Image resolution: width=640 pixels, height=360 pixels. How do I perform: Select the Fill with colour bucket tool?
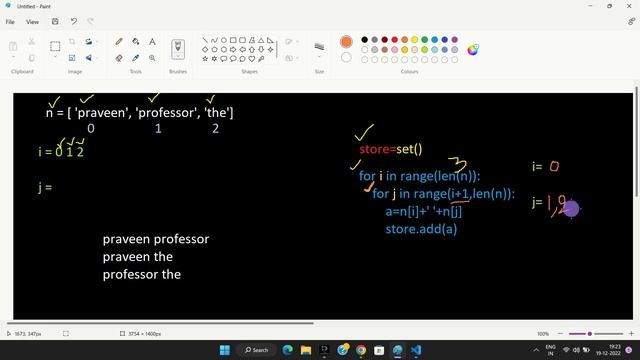136,42
